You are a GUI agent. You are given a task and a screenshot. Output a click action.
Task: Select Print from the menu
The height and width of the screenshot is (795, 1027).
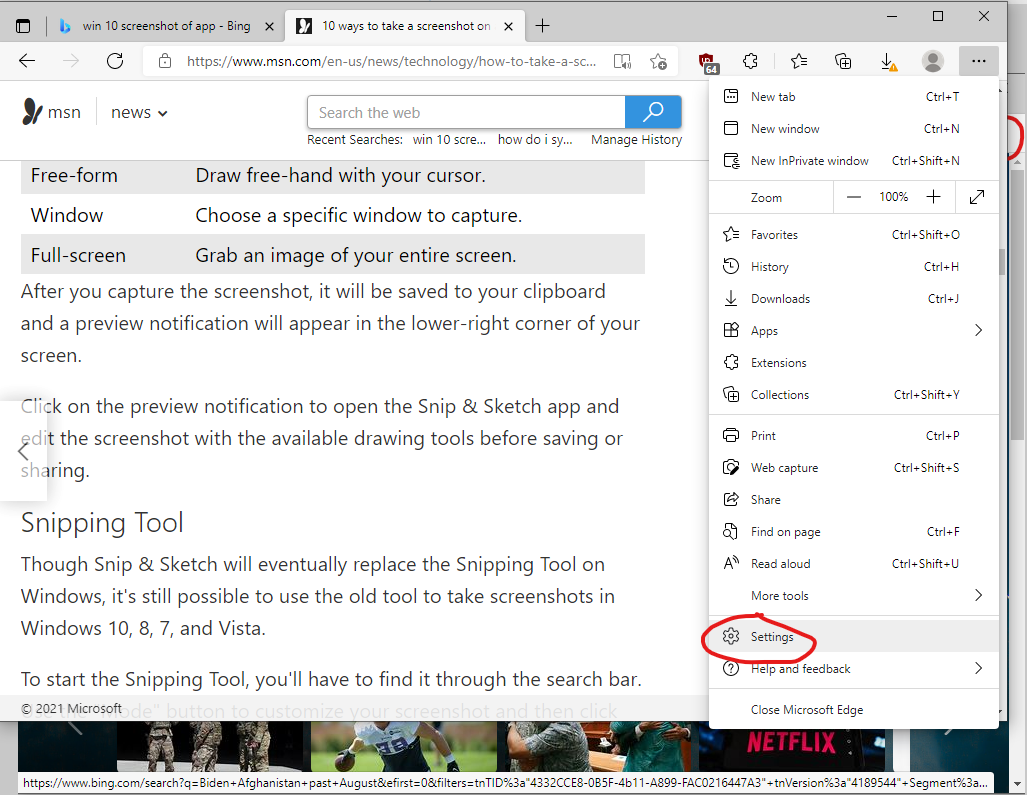point(853,436)
